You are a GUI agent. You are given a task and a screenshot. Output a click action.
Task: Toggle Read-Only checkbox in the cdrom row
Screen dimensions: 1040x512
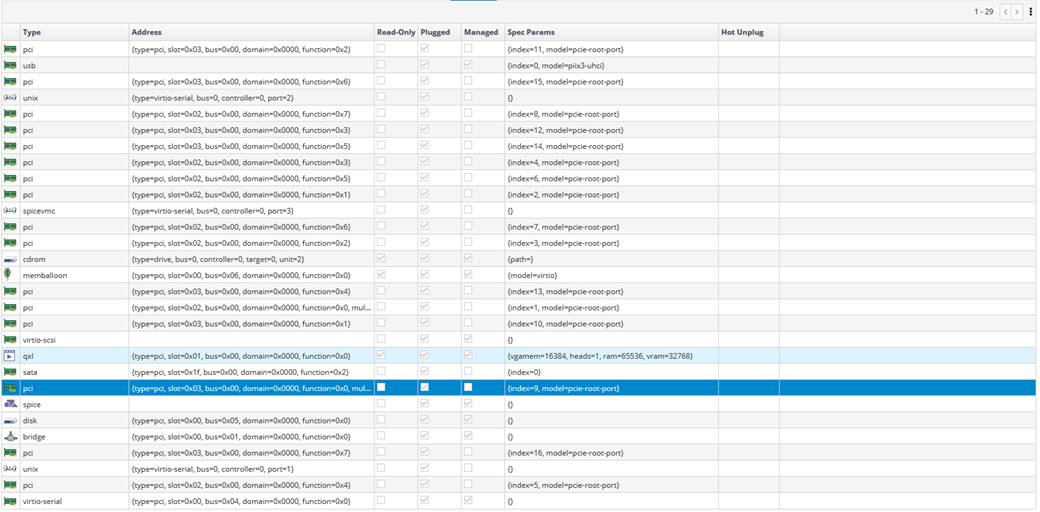coord(380,259)
